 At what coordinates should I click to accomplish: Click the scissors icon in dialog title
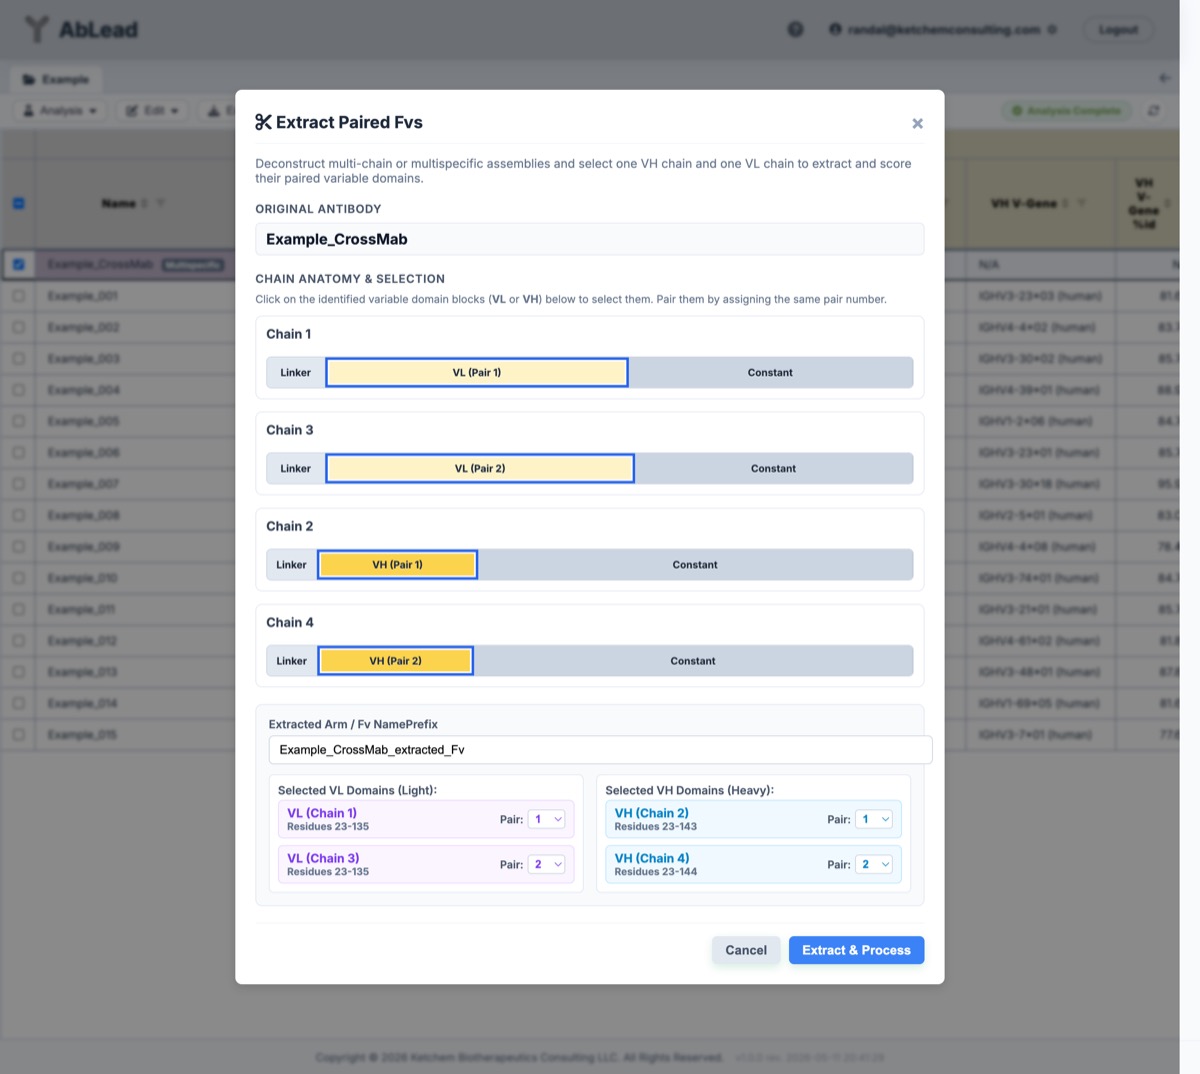coord(263,122)
